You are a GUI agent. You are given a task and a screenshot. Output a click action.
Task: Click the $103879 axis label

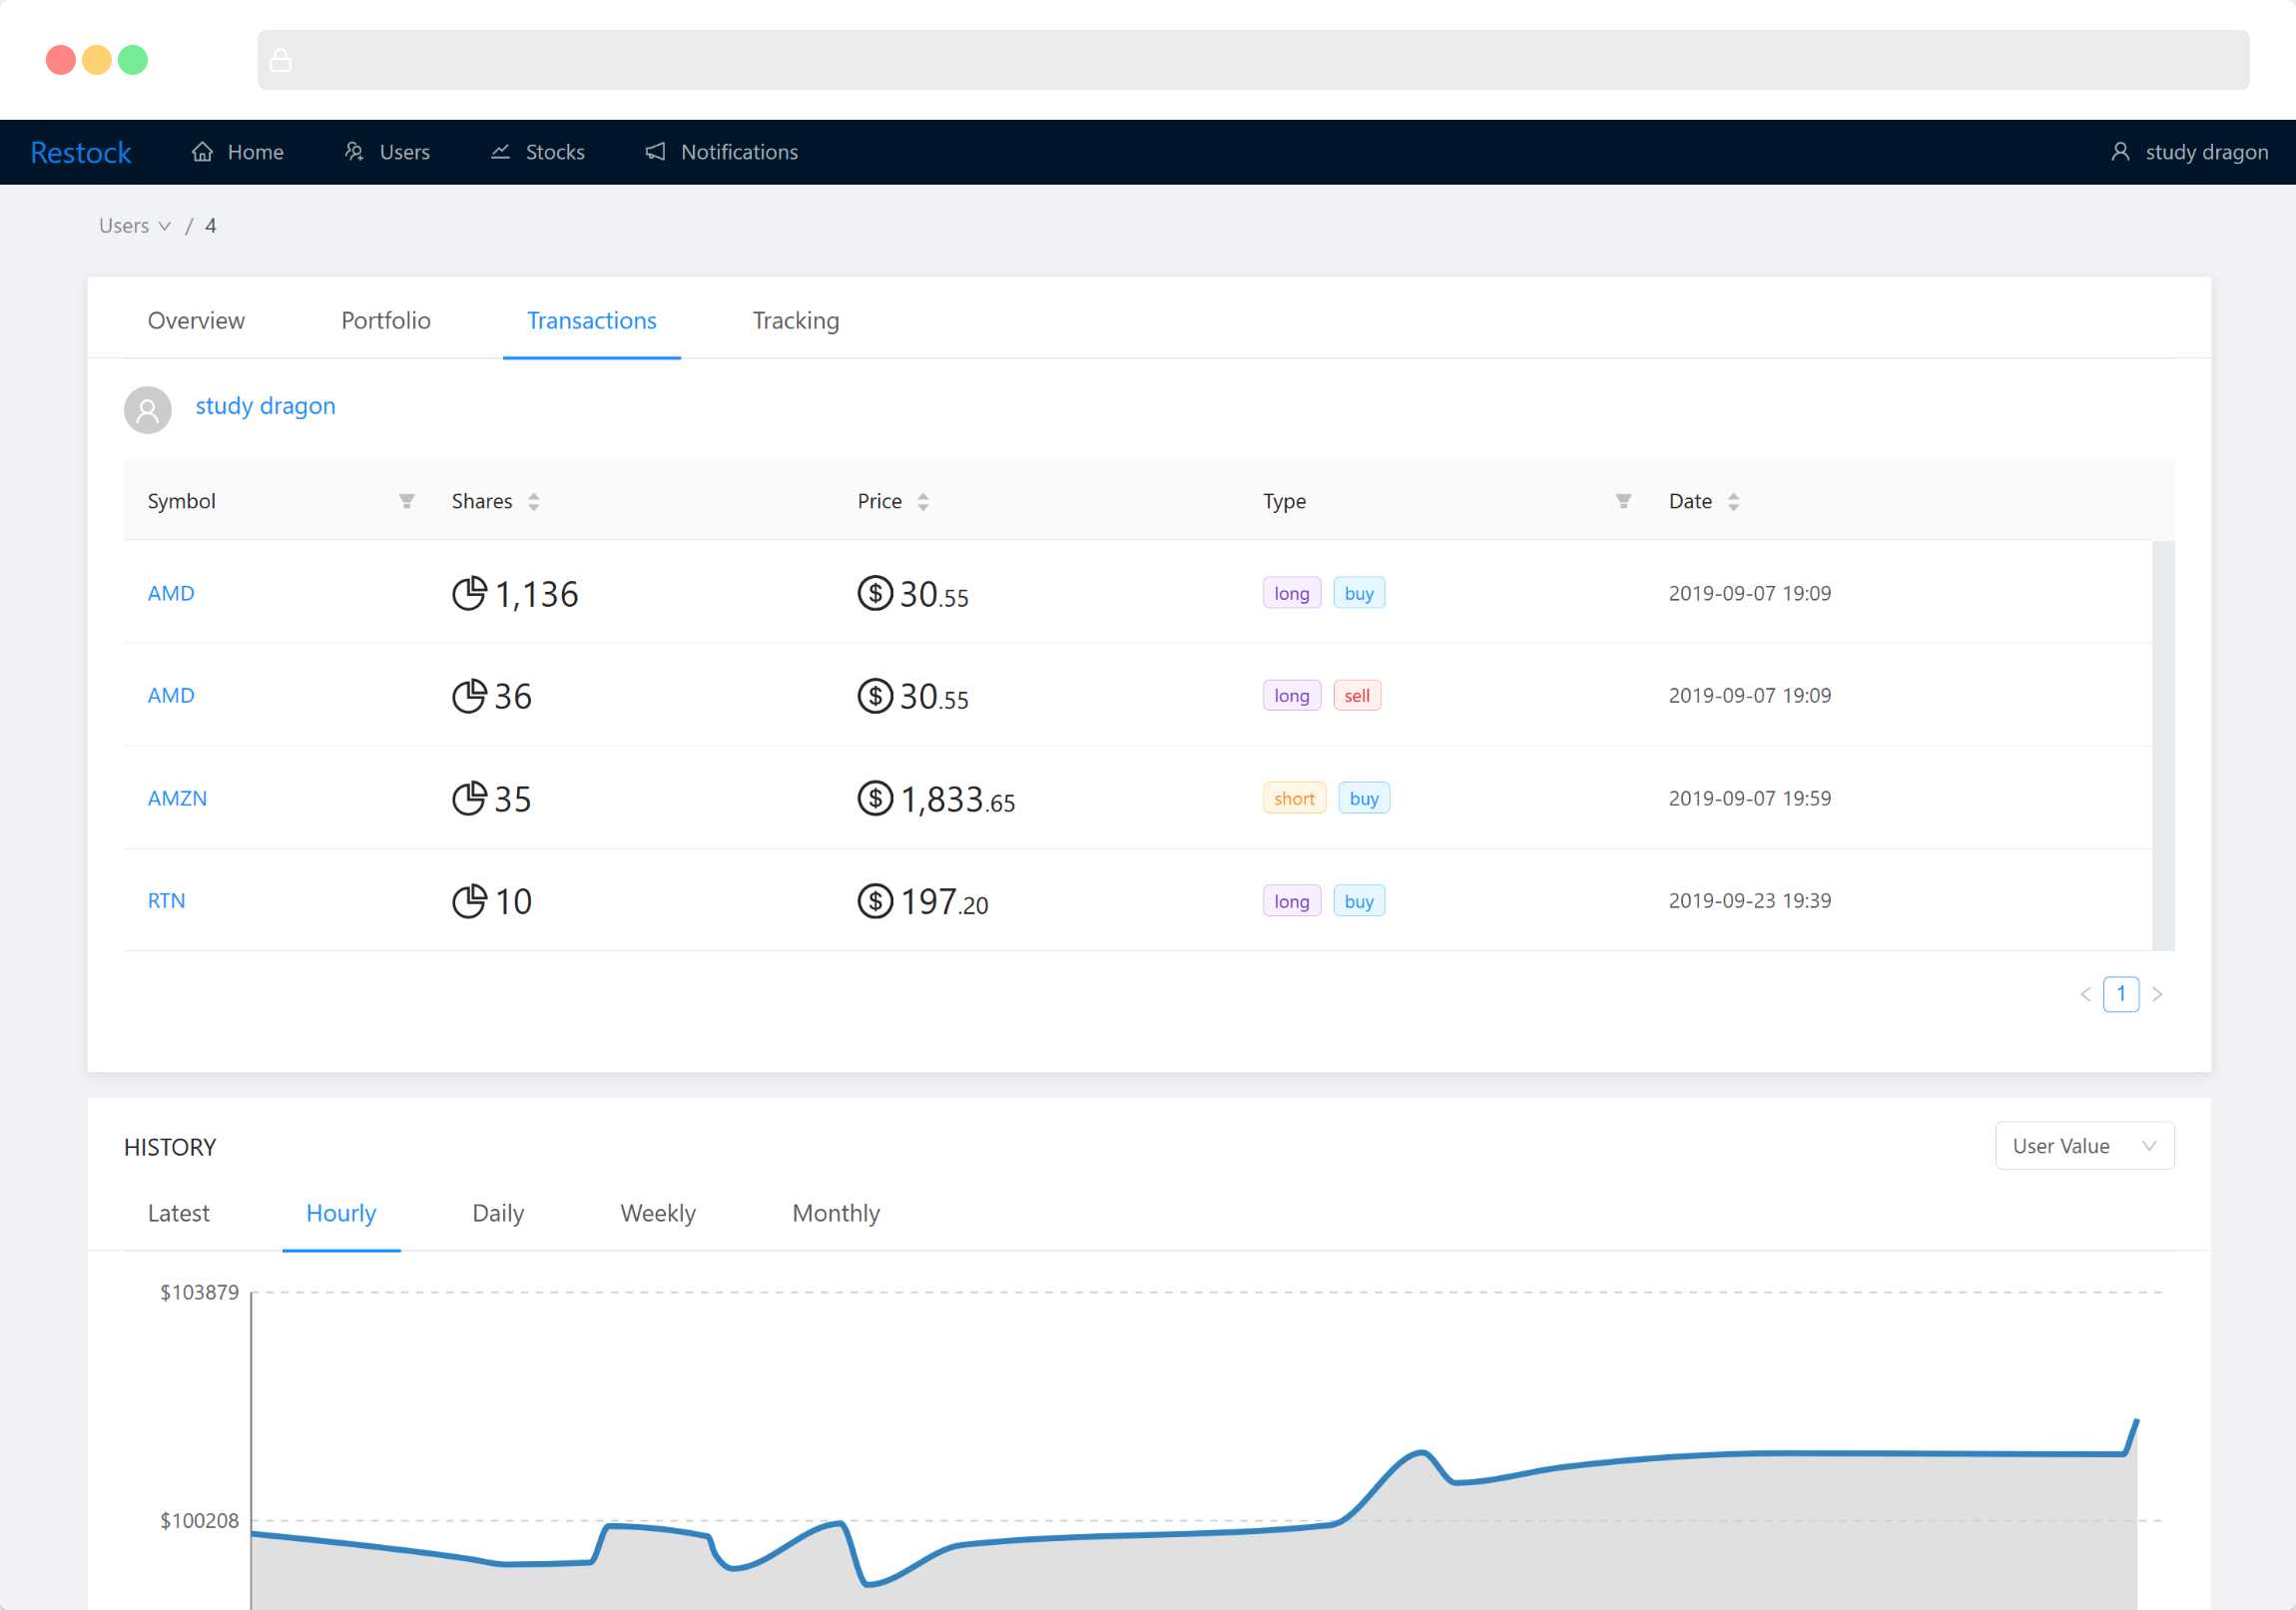tap(199, 1292)
